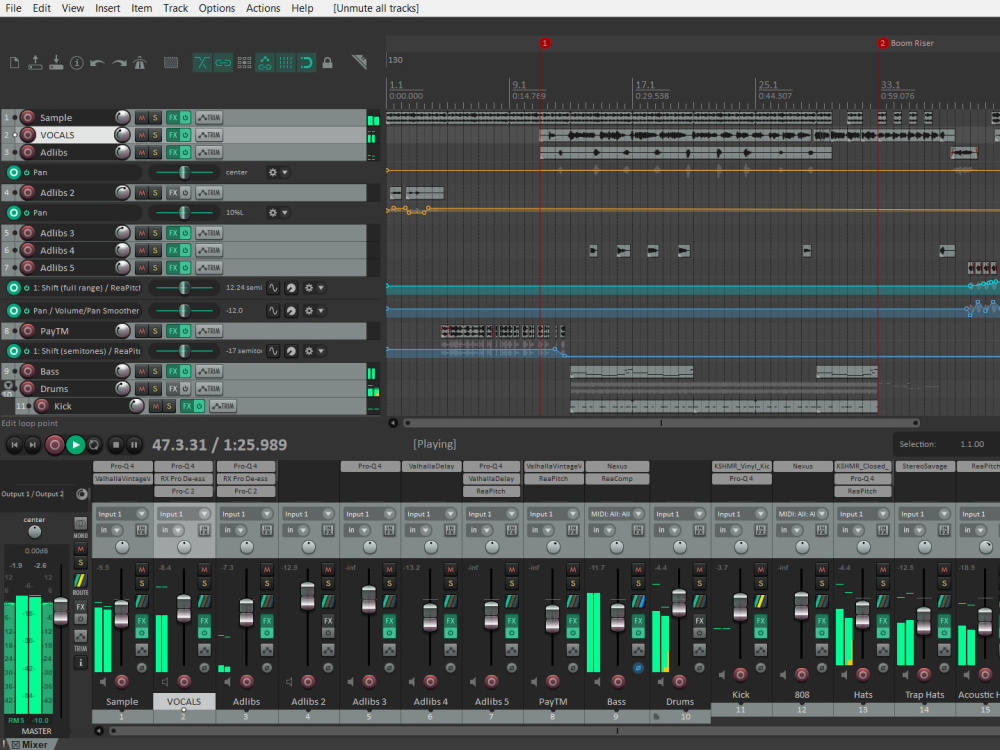
Task: Open the Edit menu
Action: (41, 8)
